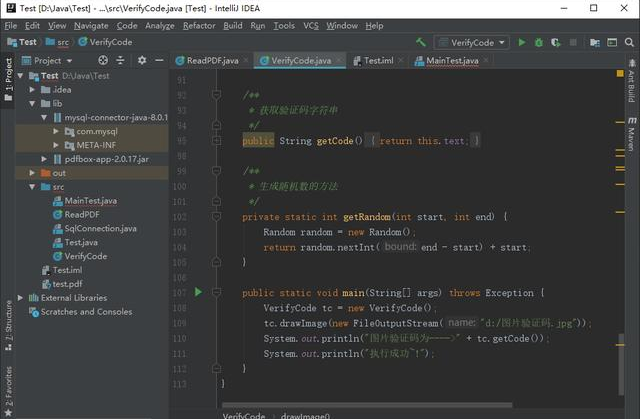The image size is (640, 419).
Task: Click the collapsed getCode method body fold
Action: click(425, 141)
